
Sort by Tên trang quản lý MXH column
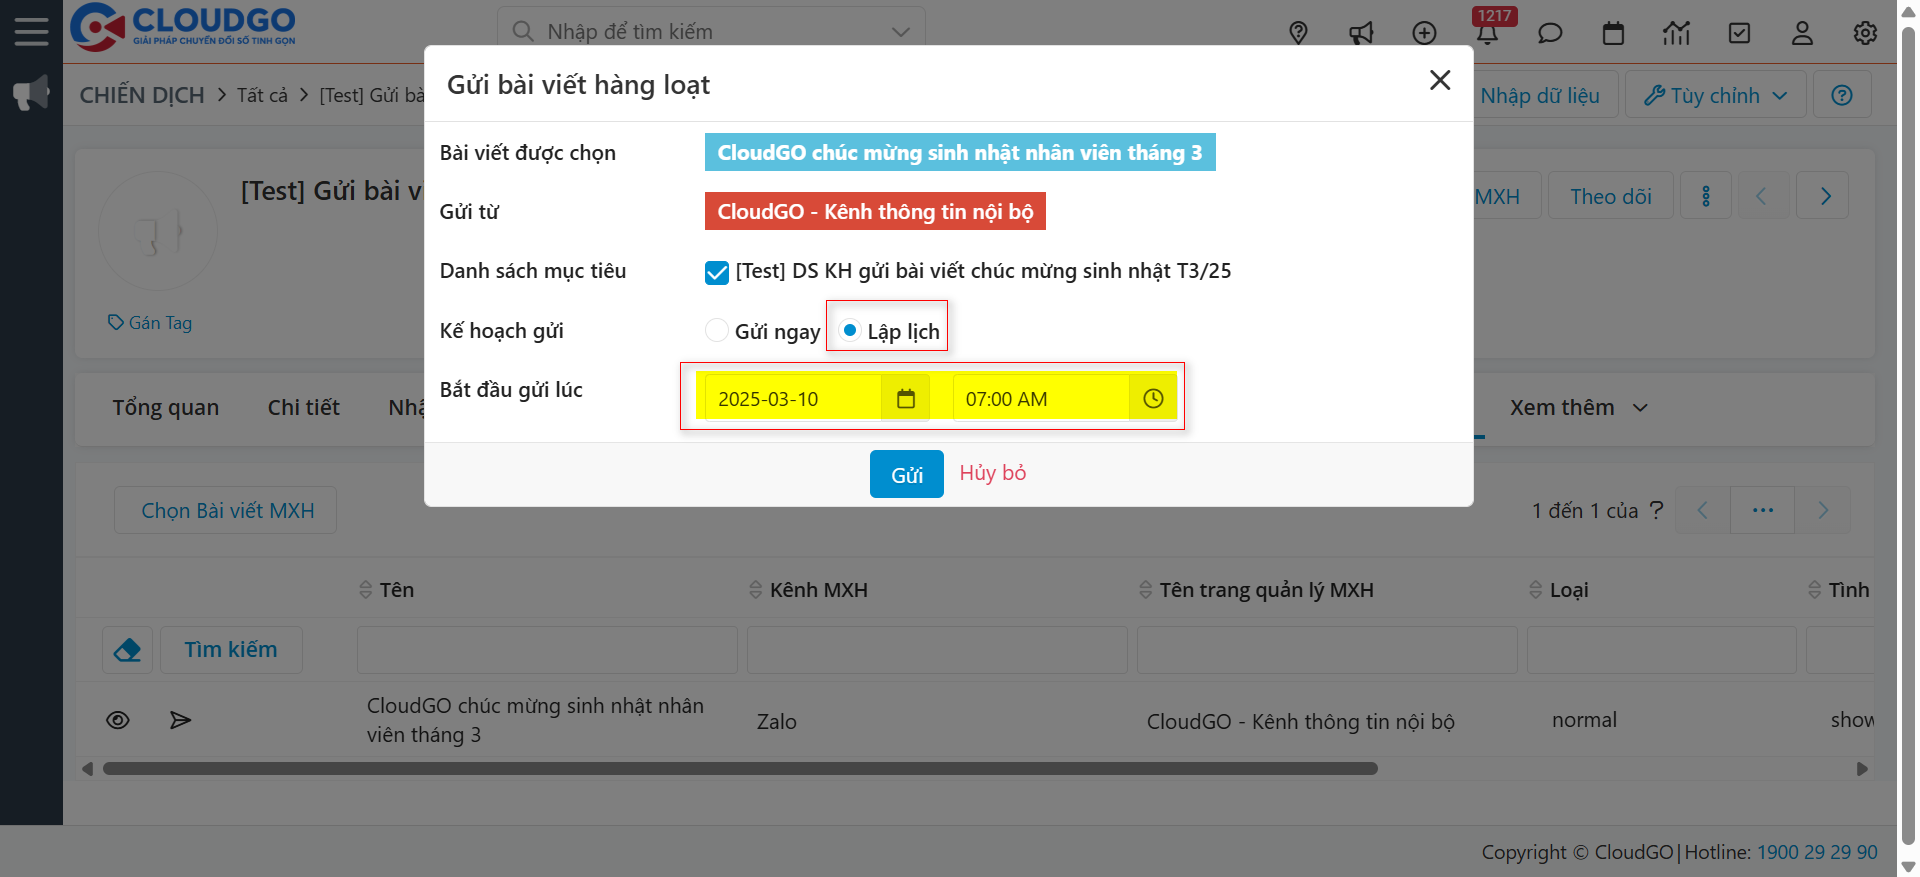click(1256, 590)
